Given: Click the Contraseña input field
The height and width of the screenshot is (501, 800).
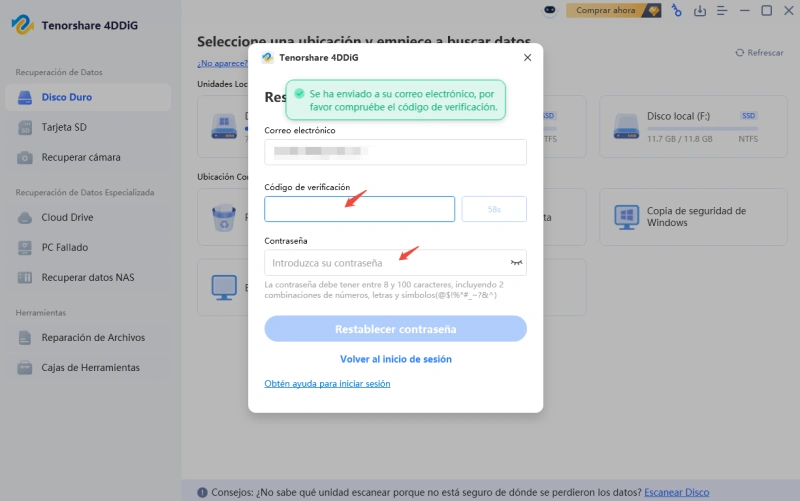Looking at the screenshot, I should click(395, 263).
